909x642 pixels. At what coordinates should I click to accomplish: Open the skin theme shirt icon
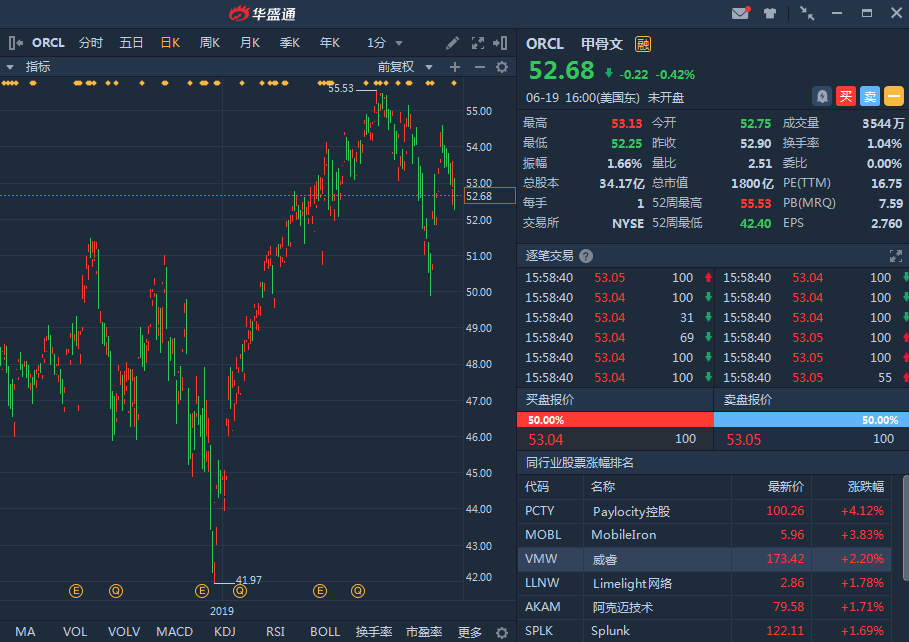pos(770,13)
